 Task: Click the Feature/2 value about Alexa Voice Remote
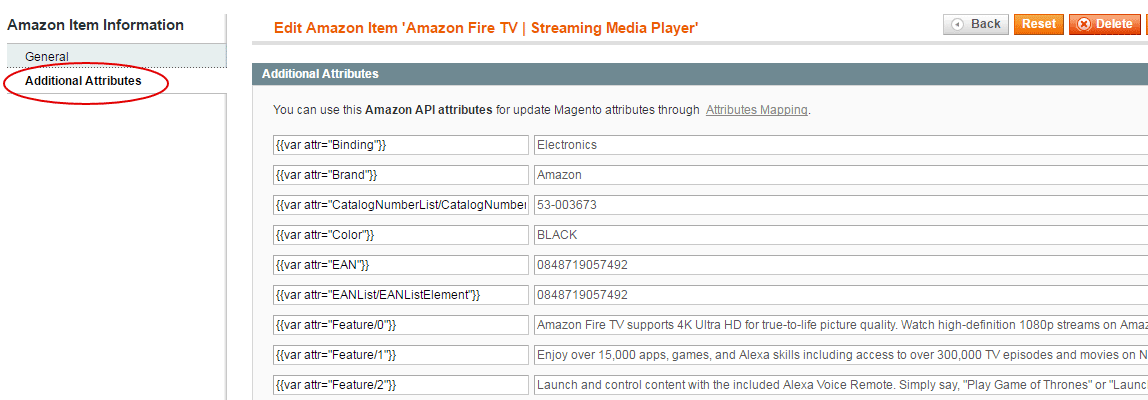840,385
